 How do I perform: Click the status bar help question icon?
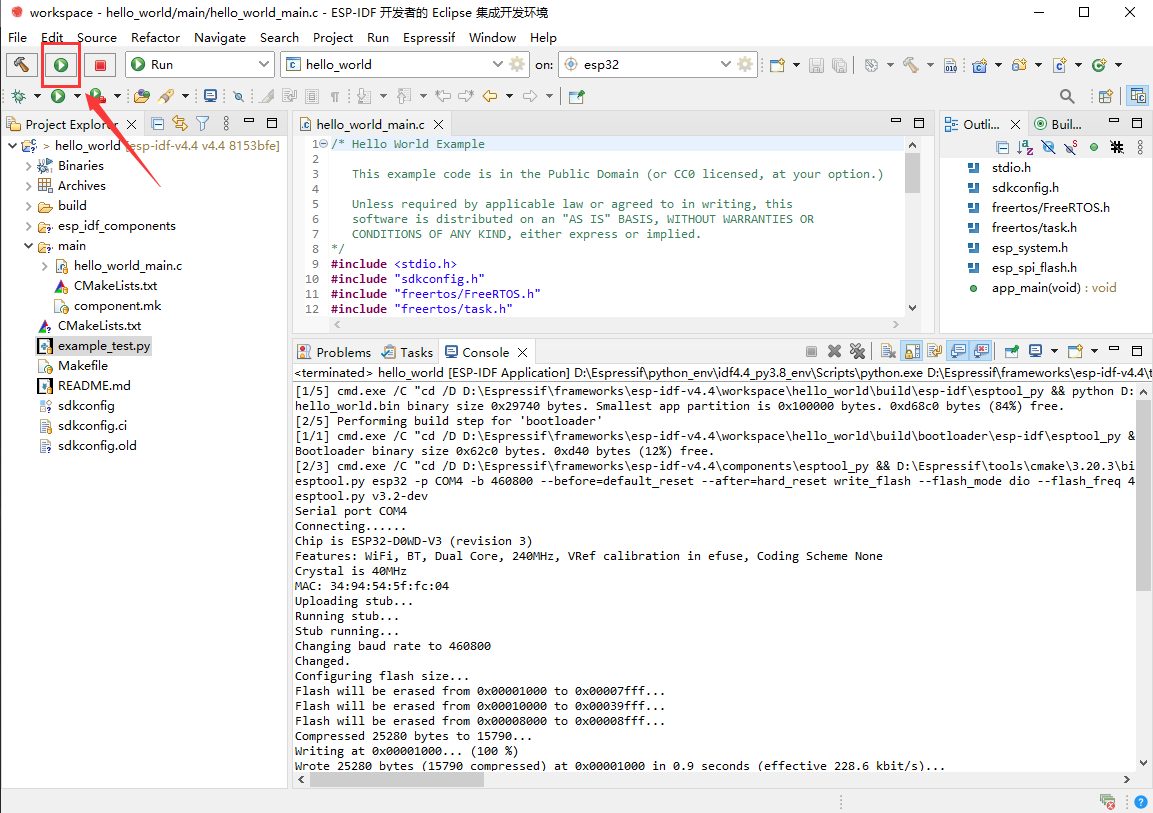pos(1140,801)
